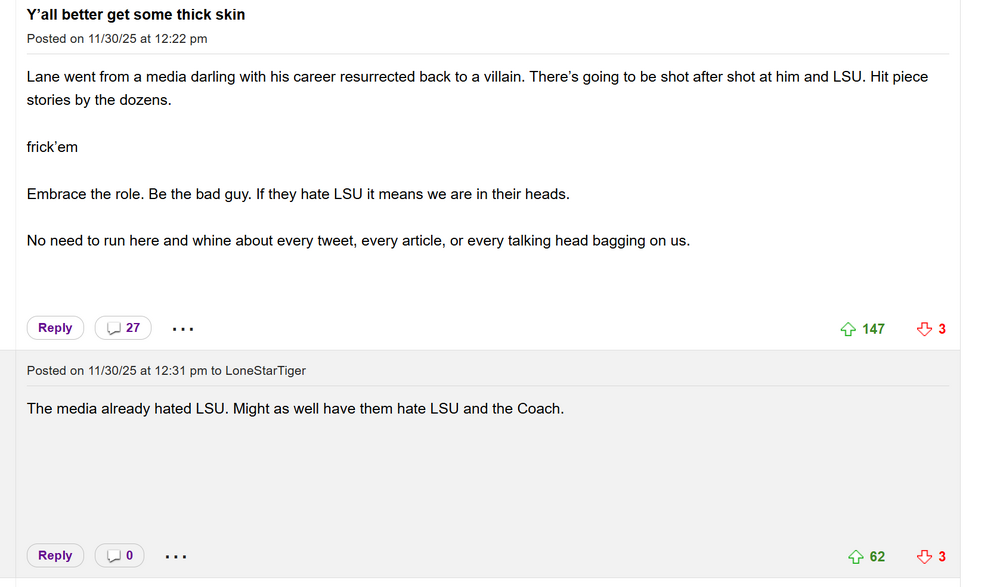Reply to the 12:31 pm comment
1000x587 pixels.
[55, 556]
